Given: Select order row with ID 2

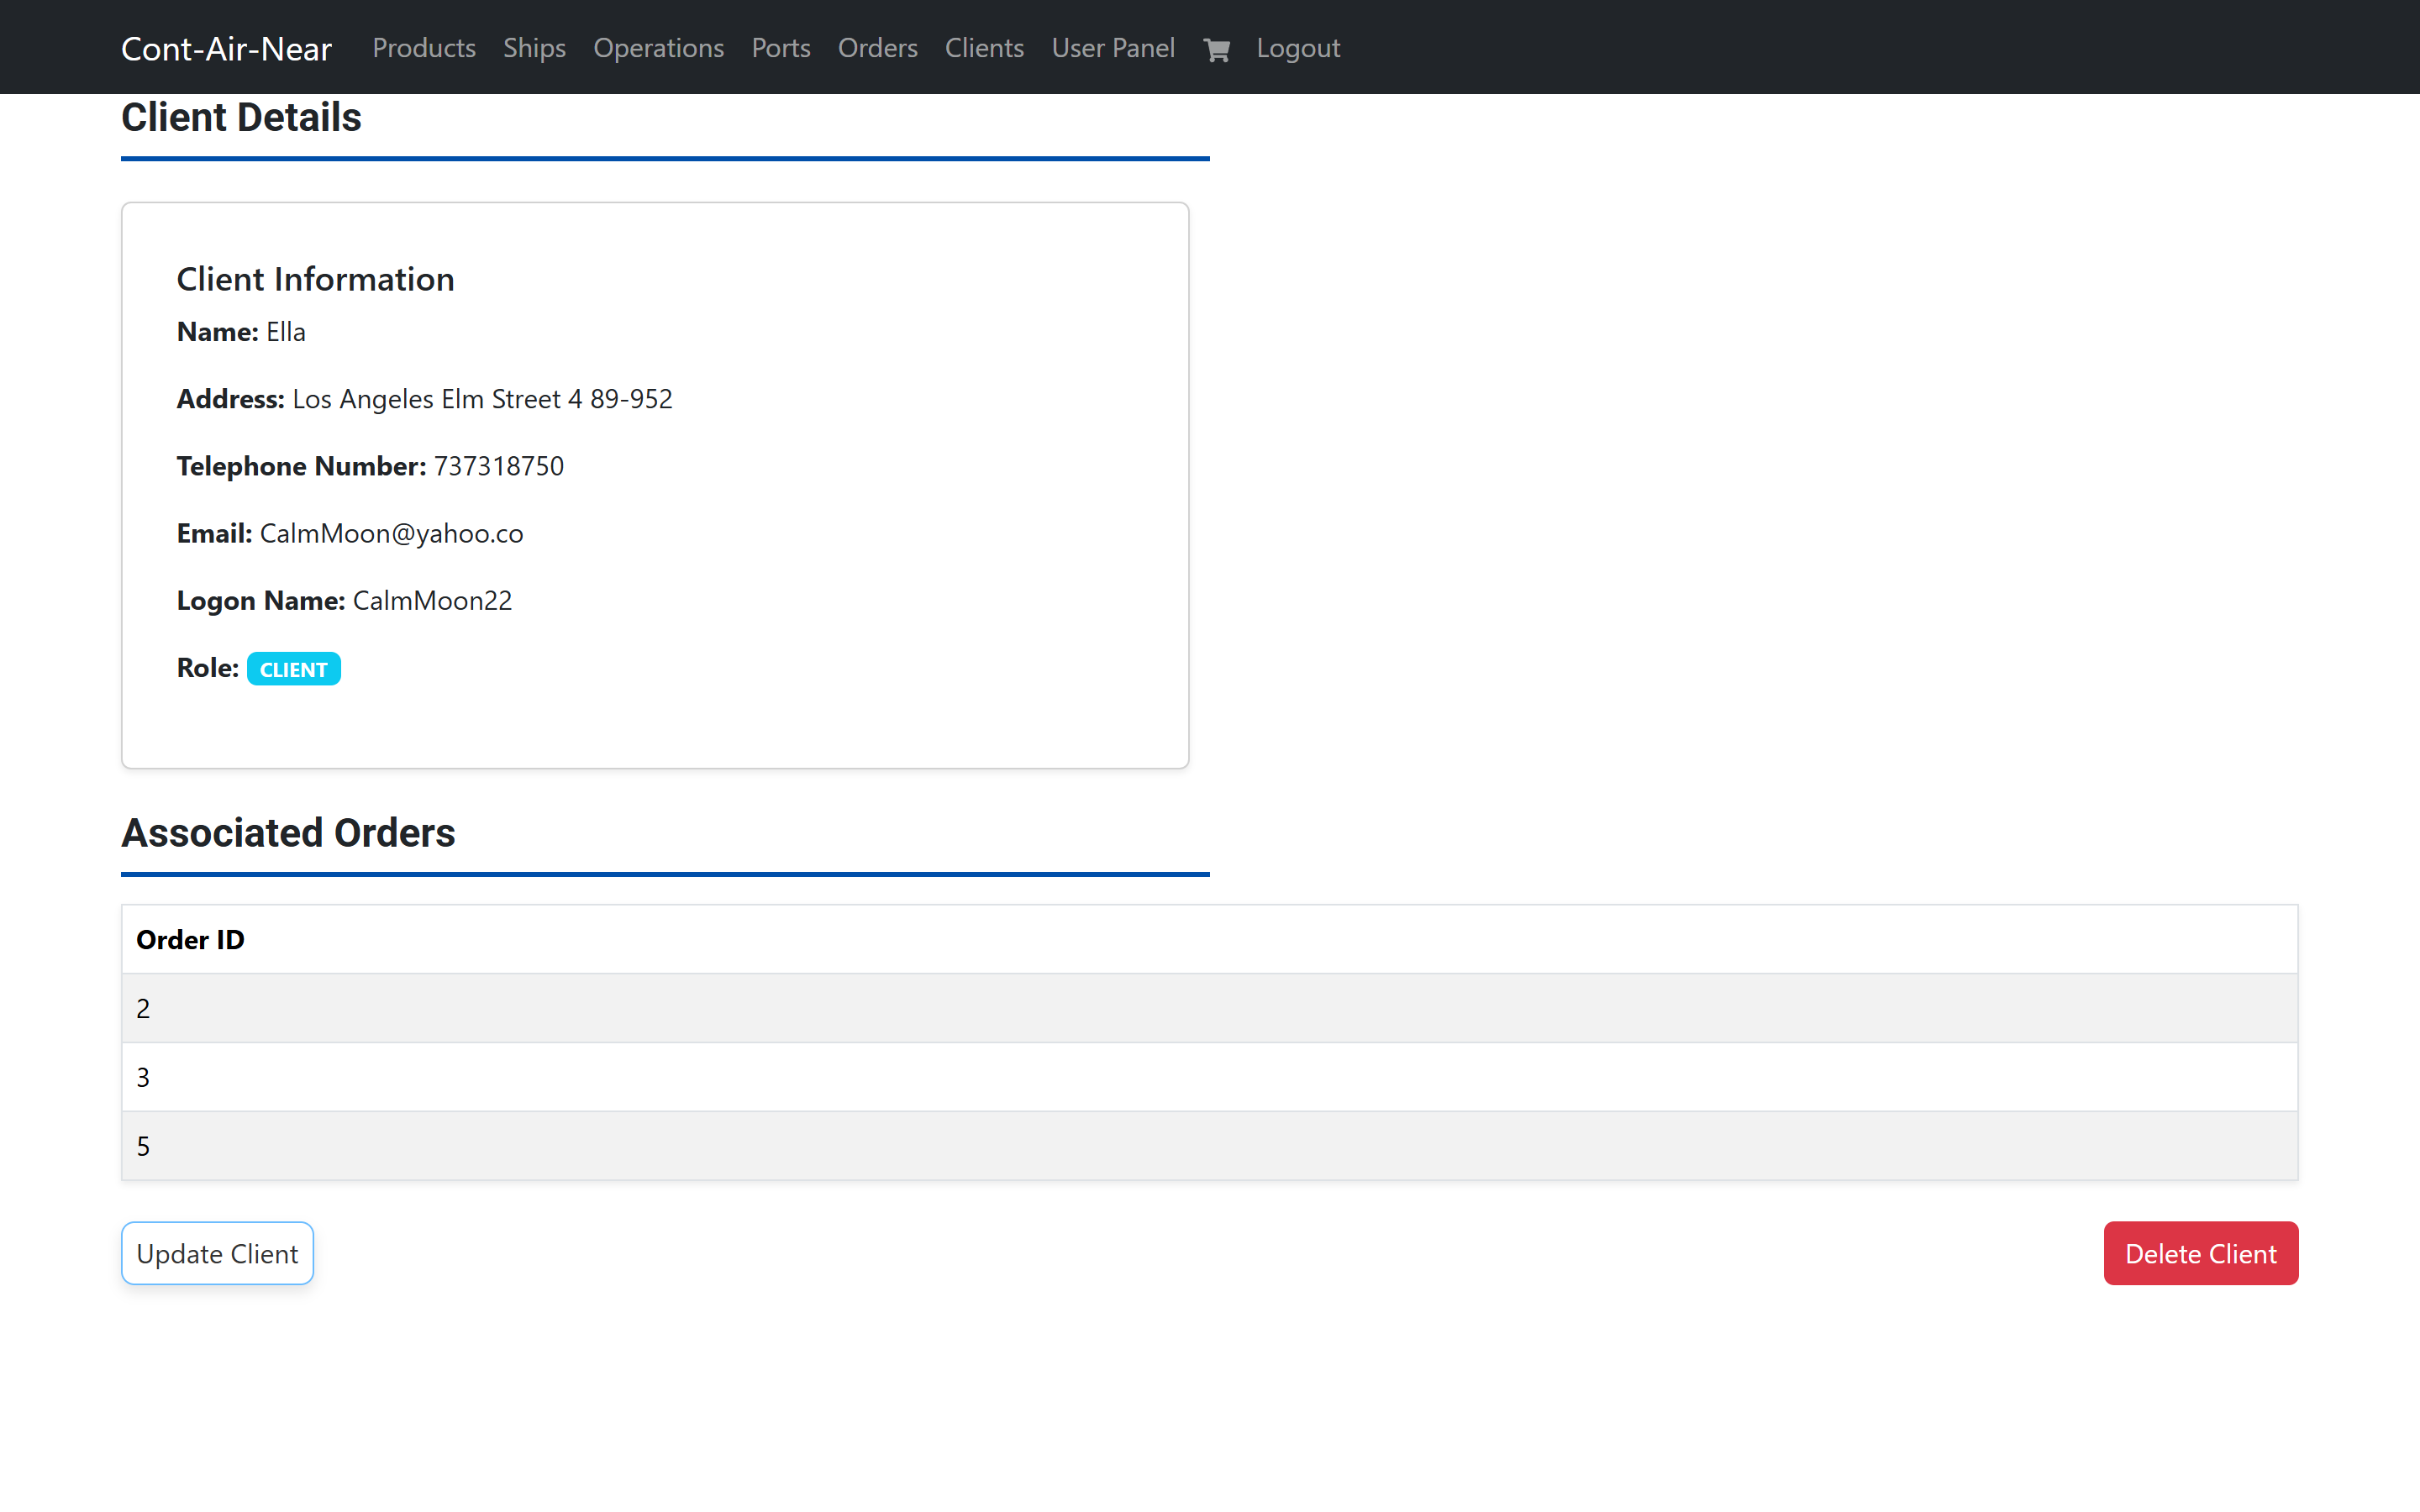Looking at the screenshot, I should [x=1209, y=1008].
